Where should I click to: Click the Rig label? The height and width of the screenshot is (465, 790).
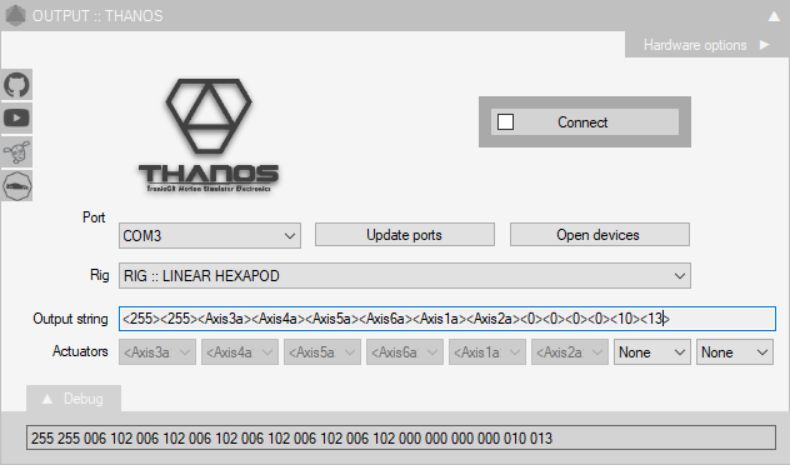click(99, 275)
